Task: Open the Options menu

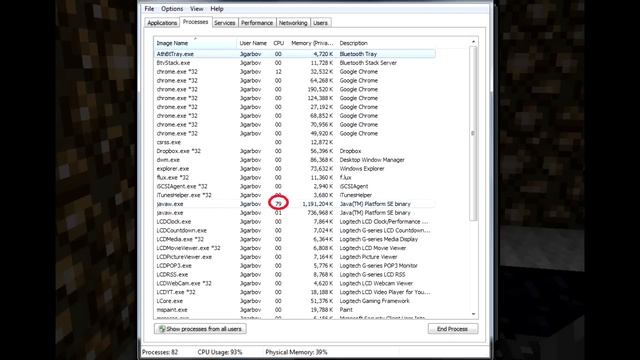Action: [x=172, y=9]
